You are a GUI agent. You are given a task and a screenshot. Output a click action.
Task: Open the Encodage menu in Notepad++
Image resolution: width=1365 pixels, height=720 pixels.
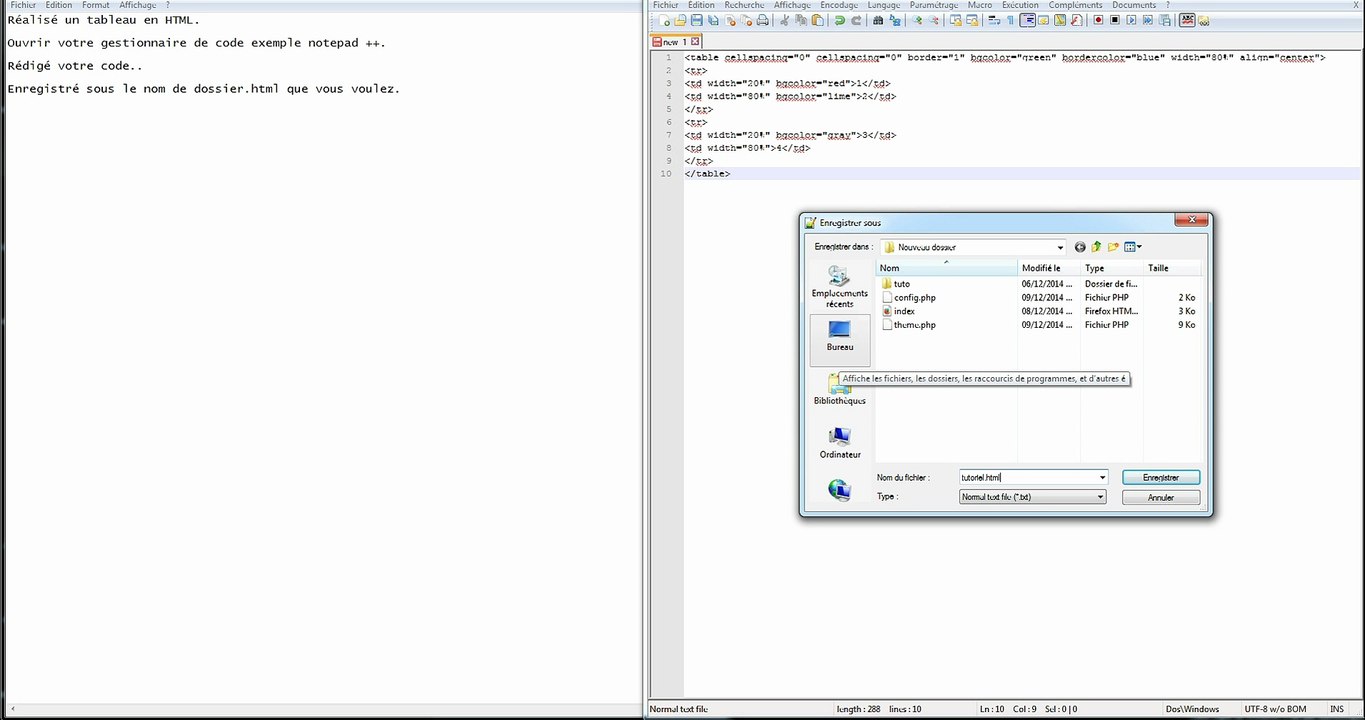tap(840, 5)
